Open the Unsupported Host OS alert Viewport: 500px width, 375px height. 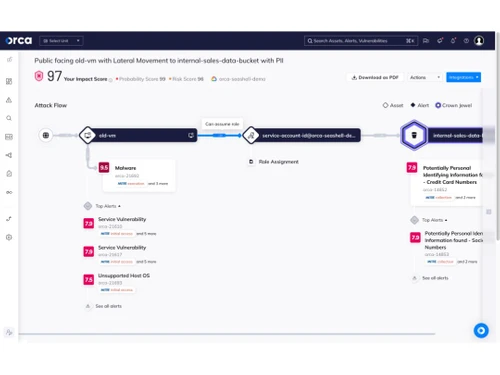(x=124, y=283)
